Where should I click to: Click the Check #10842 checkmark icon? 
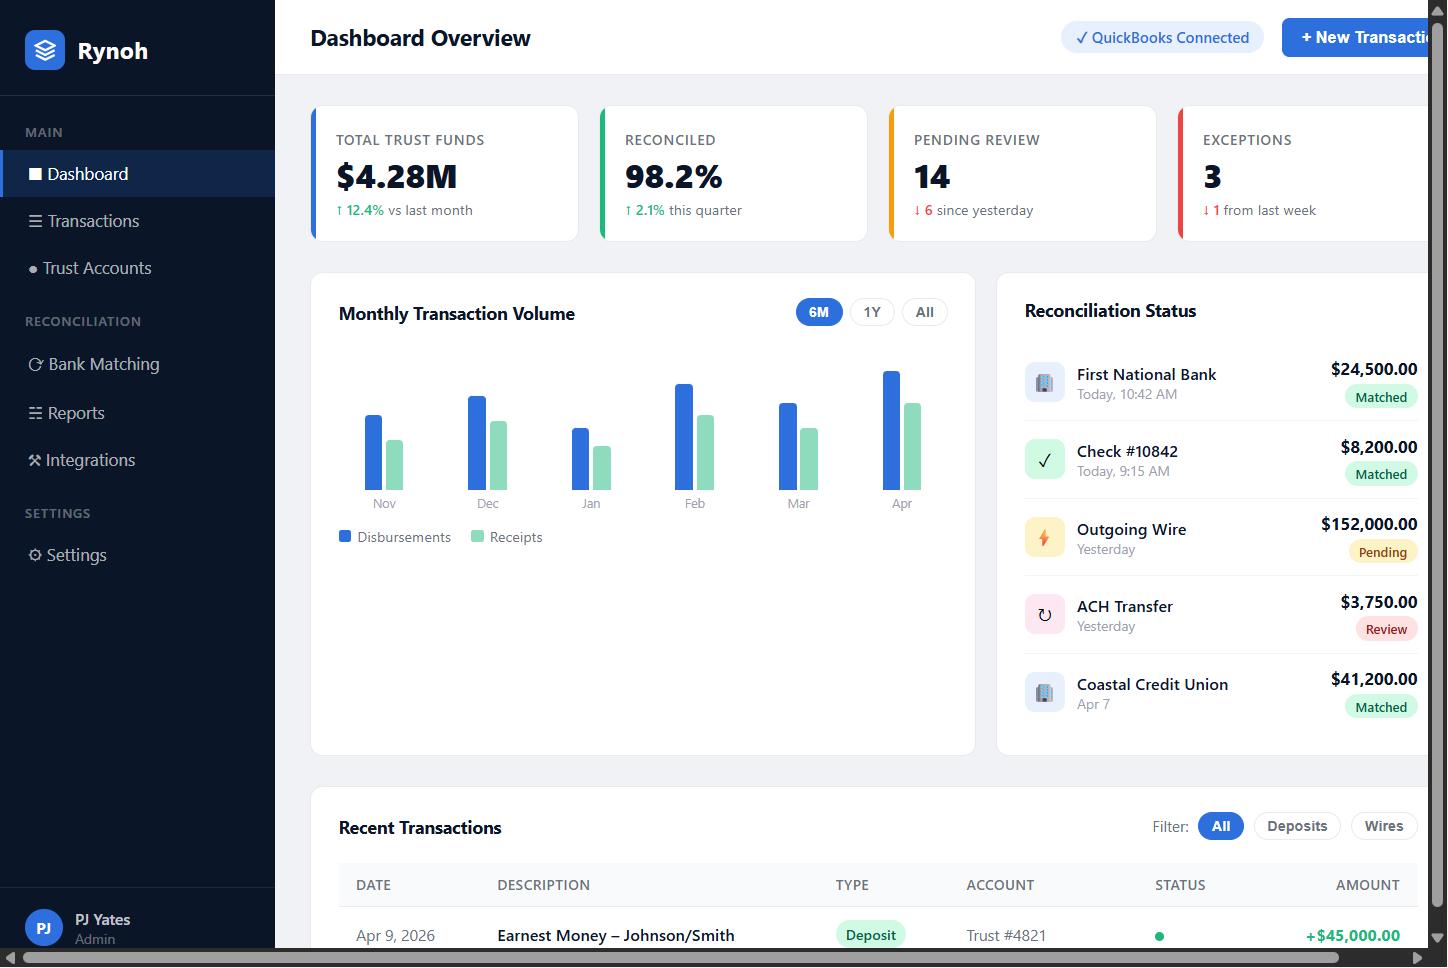coord(1045,460)
